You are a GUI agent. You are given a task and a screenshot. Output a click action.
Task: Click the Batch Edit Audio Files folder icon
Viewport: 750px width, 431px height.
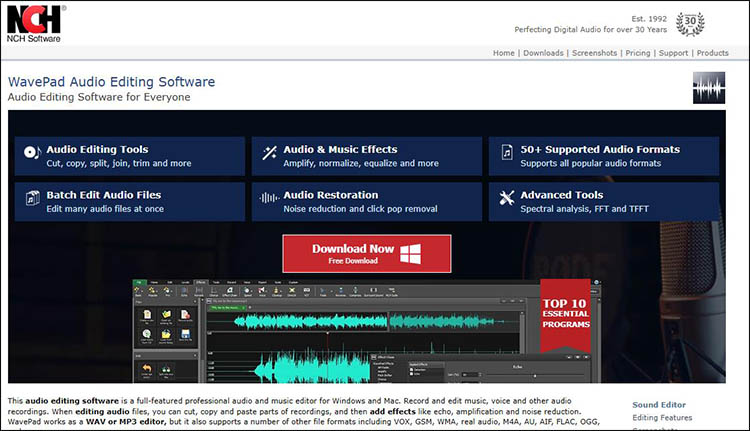coord(31,201)
